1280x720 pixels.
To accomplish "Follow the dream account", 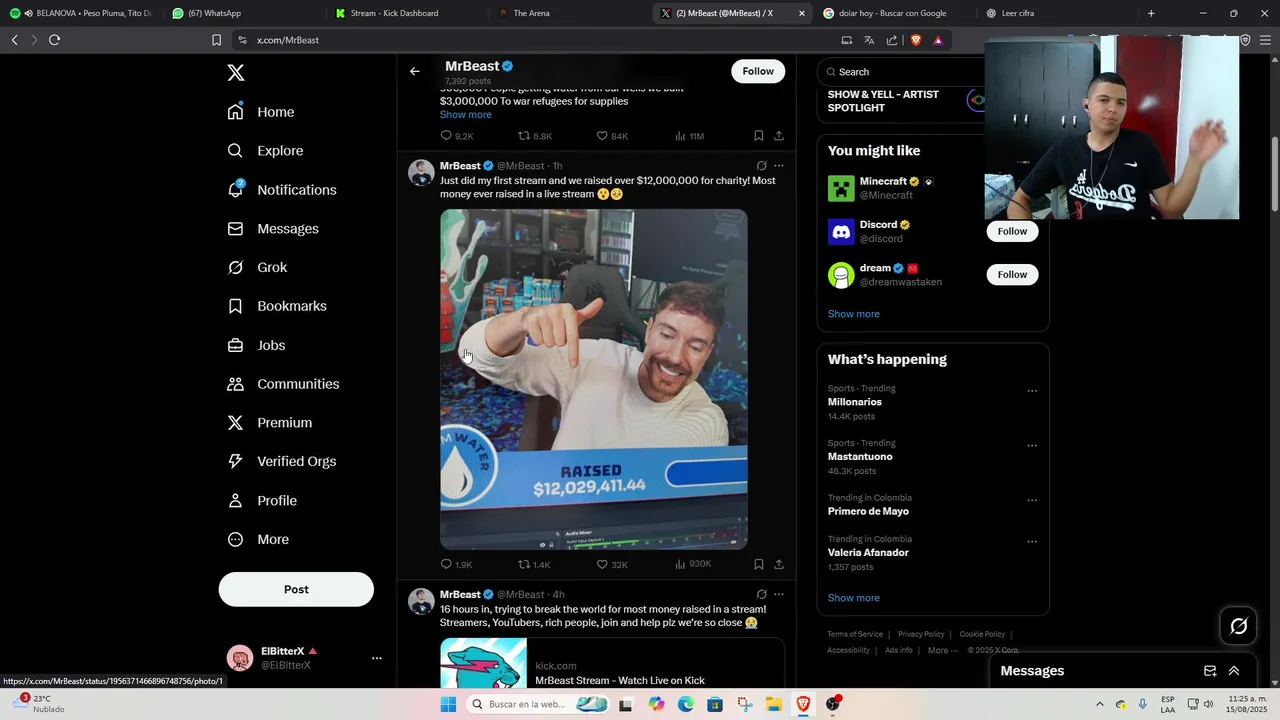I will point(1012,275).
